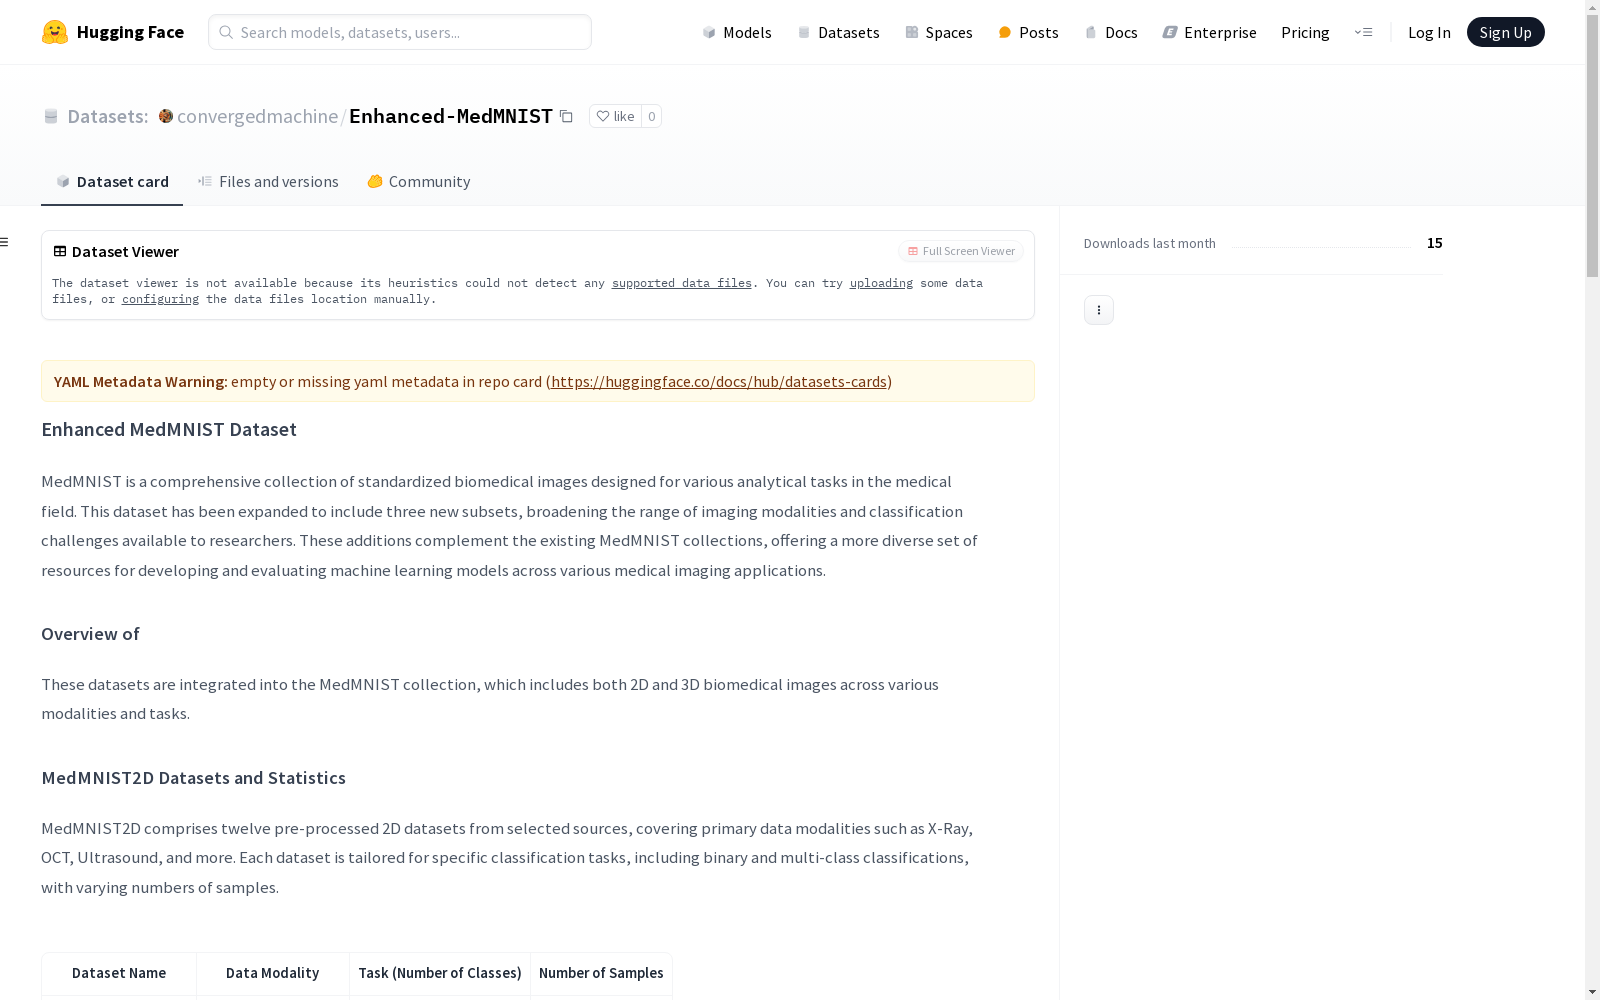Toggle the table of contents sidebar icon
Viewport: 1600px width, 1000px height.
(x=5, y=242)
